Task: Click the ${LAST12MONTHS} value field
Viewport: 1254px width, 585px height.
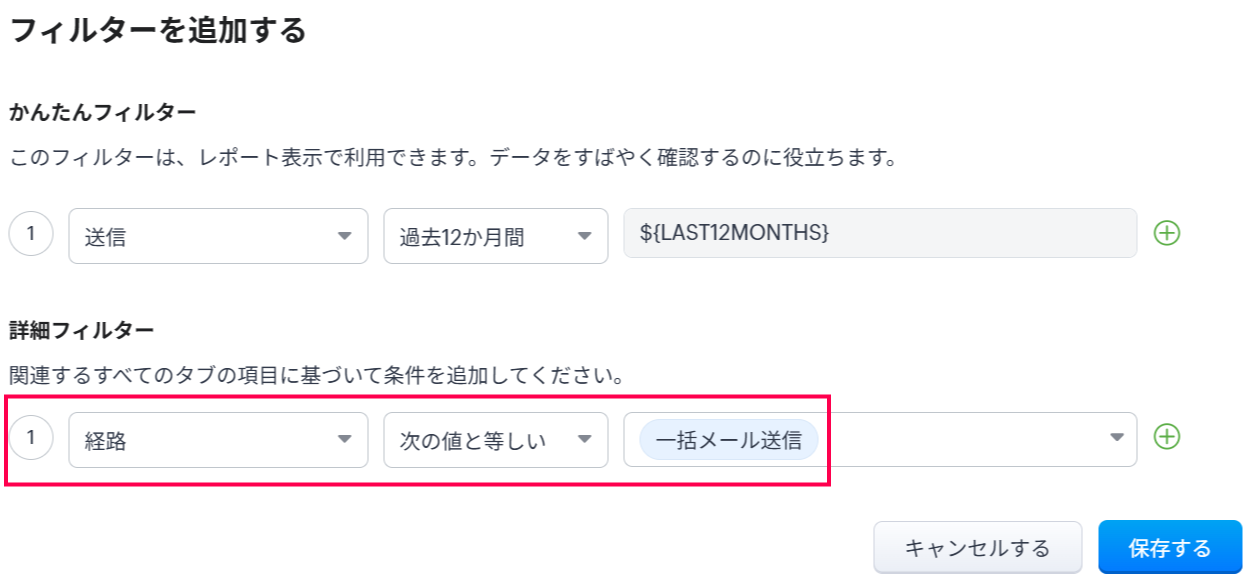Action: pyautogui.click(x=879, y=234)
